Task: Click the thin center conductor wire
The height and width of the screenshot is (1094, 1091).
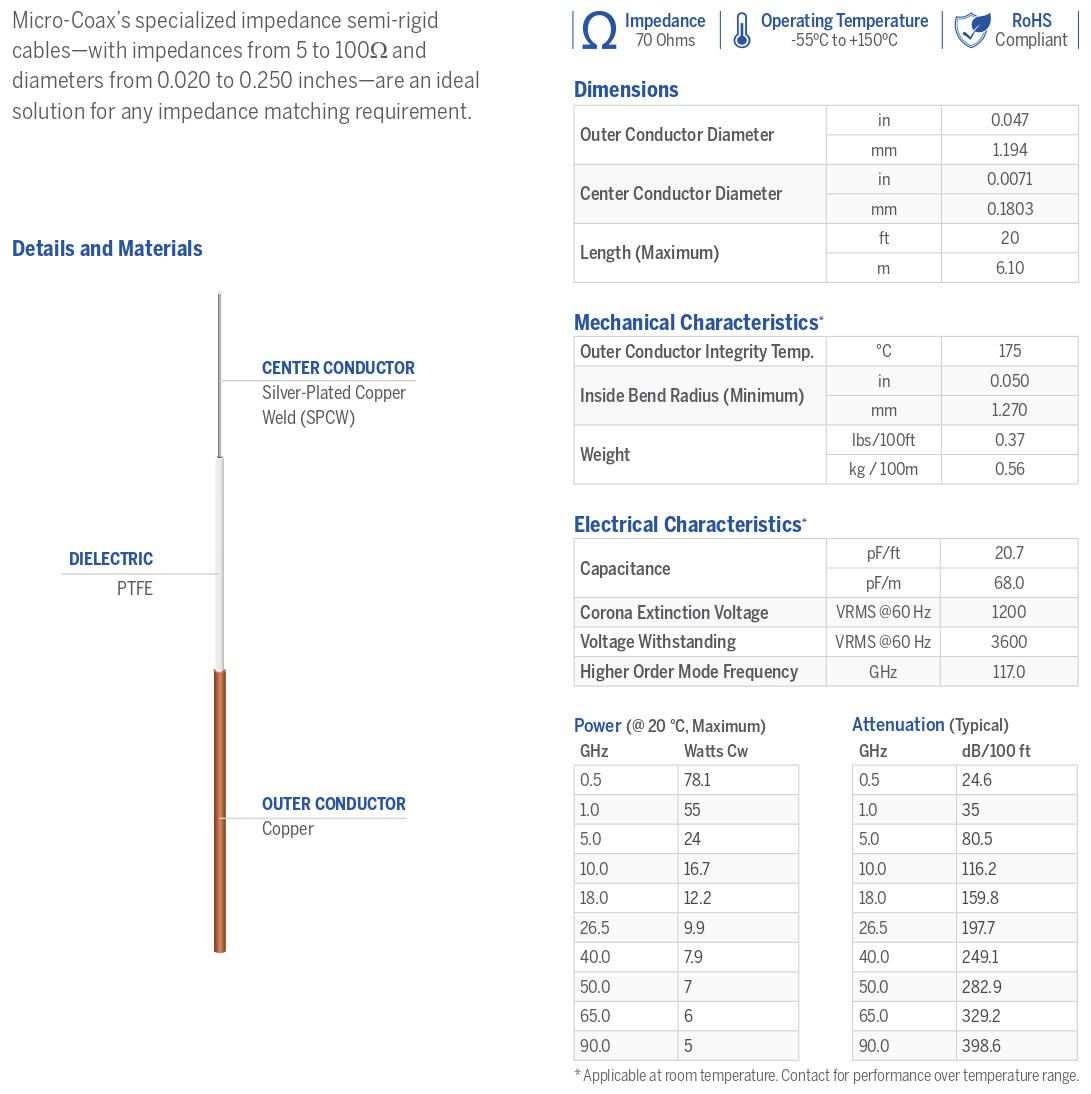Action: click(220, 375)
